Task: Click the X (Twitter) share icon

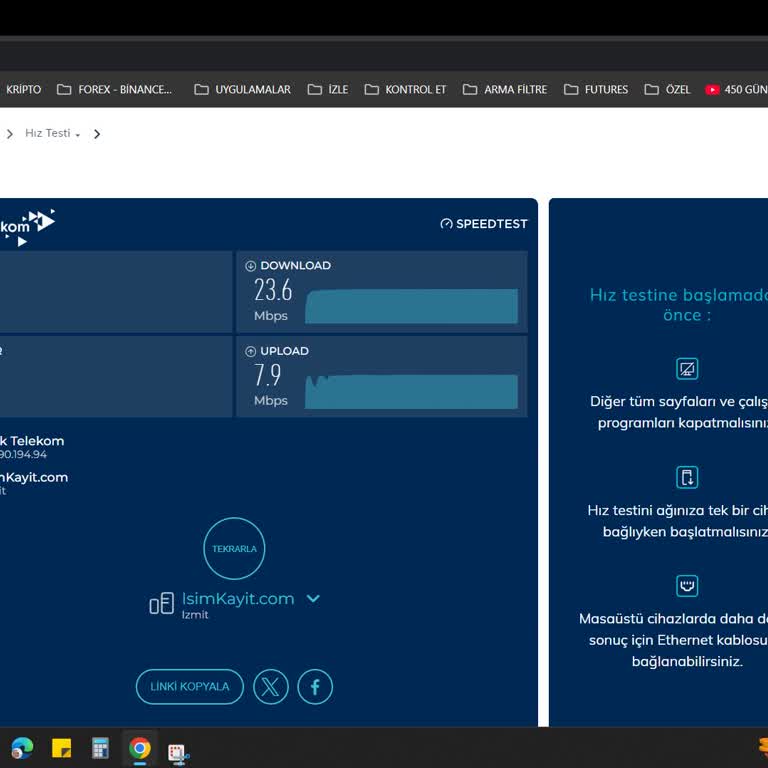Action: [x=270, y=687]
